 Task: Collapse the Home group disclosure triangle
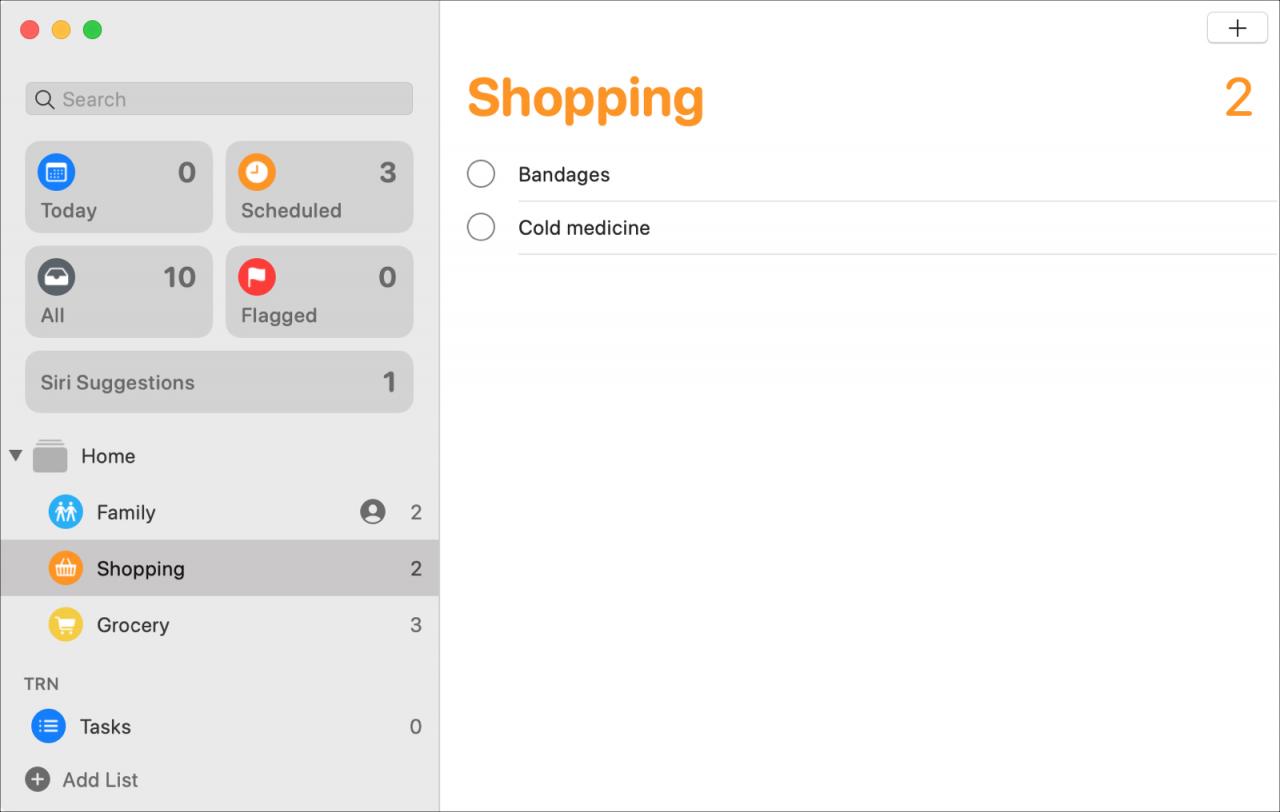click(15, 456)
